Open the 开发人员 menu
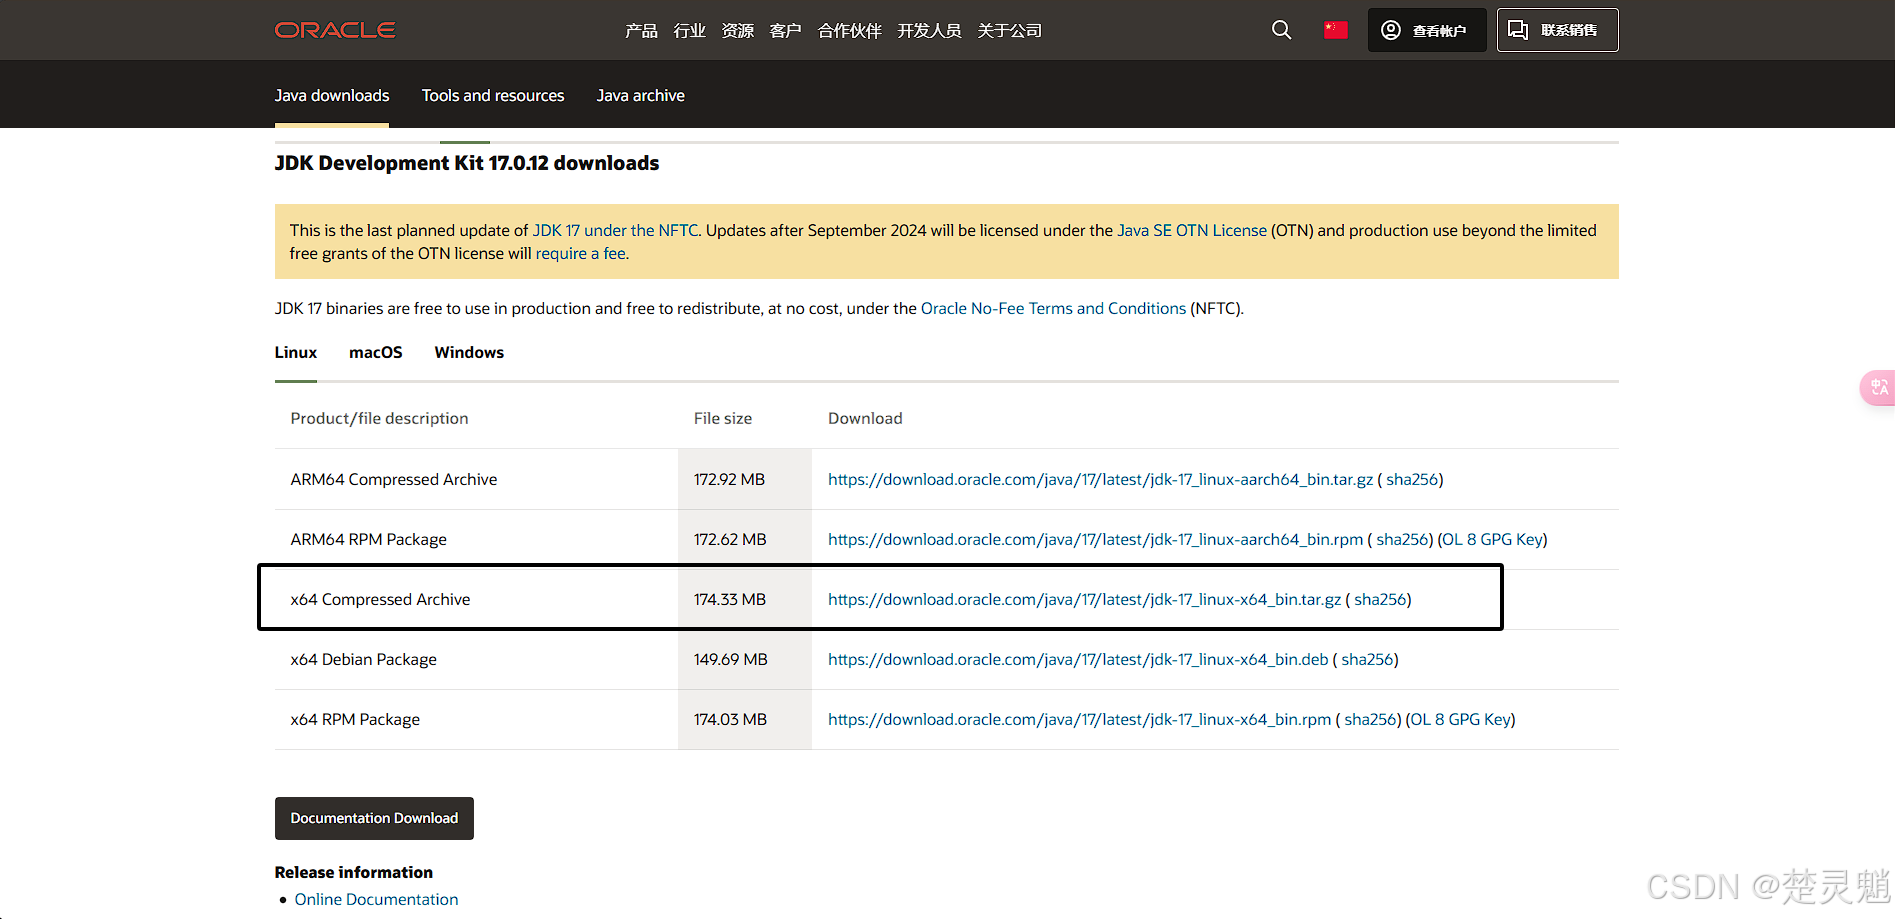 pos(929,31)
